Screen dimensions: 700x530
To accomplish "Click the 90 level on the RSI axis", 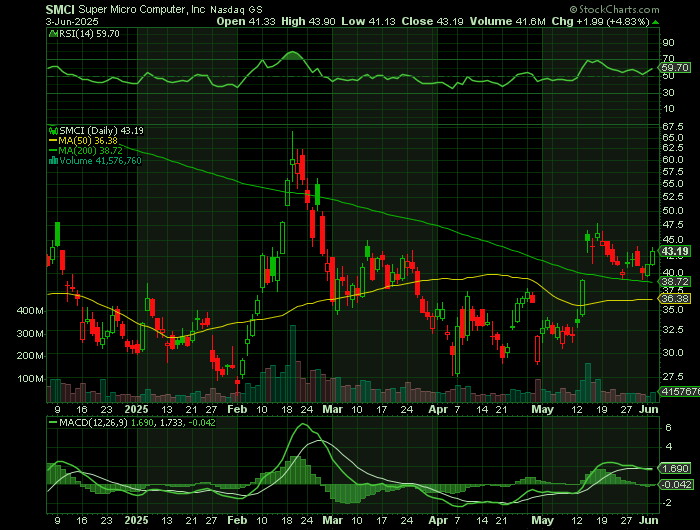I will coord(668,43).
